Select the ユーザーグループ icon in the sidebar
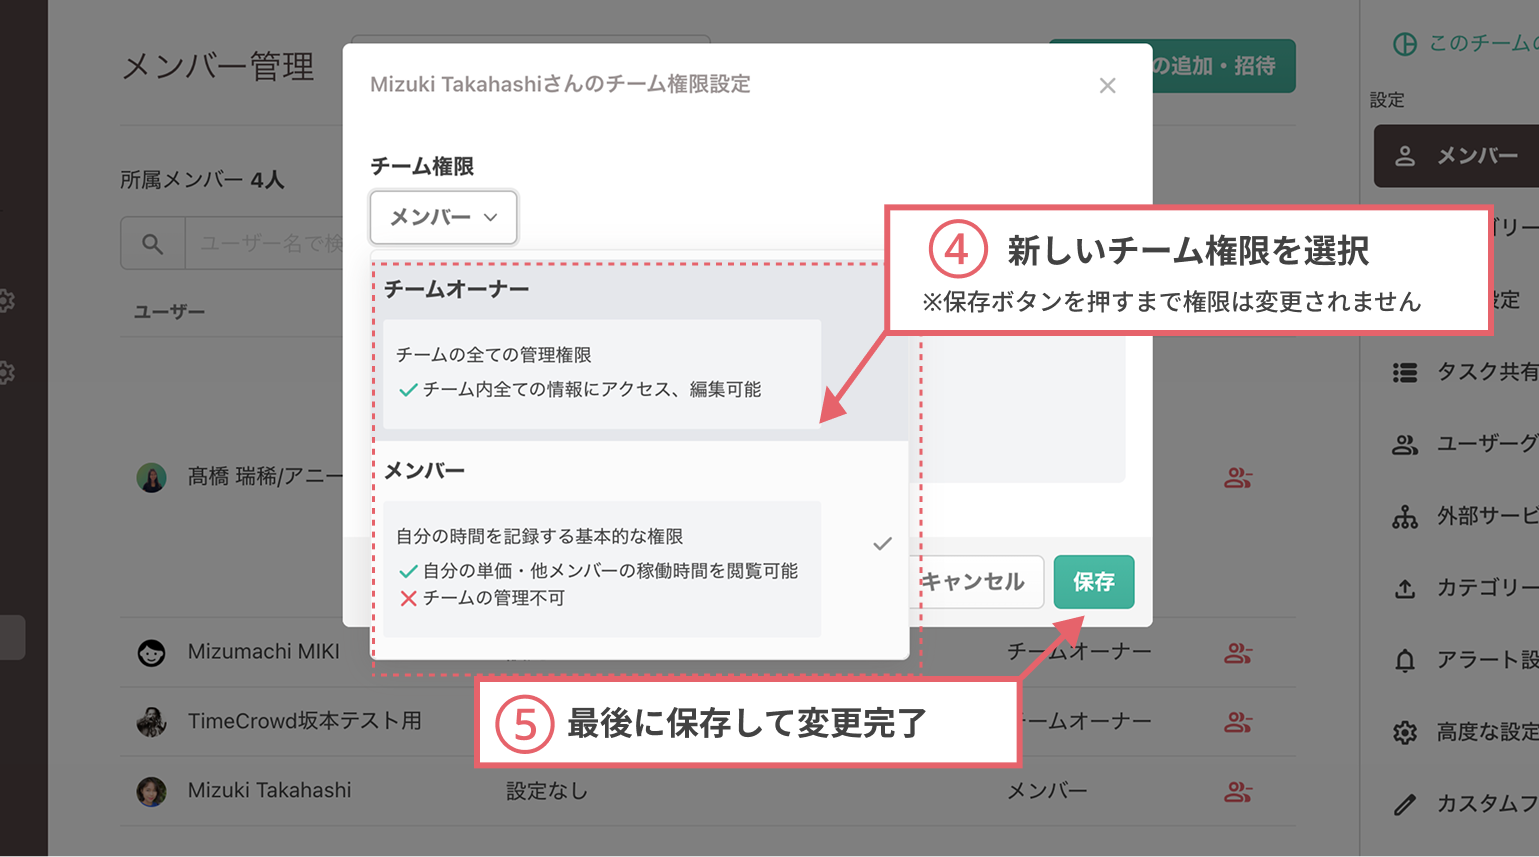The image size is (1539, 857). [x=1407, y=445]
